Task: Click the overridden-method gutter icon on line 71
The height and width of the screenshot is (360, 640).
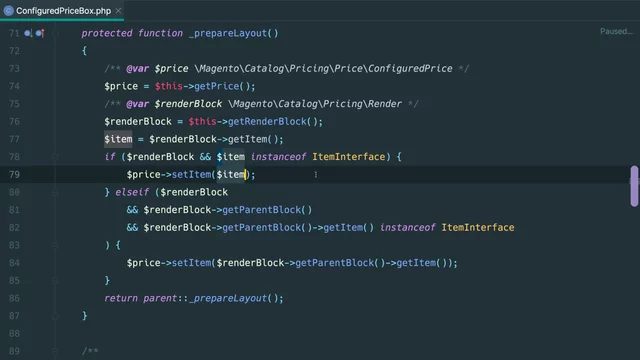Action: pyautogui.click(x=28, y=33)
